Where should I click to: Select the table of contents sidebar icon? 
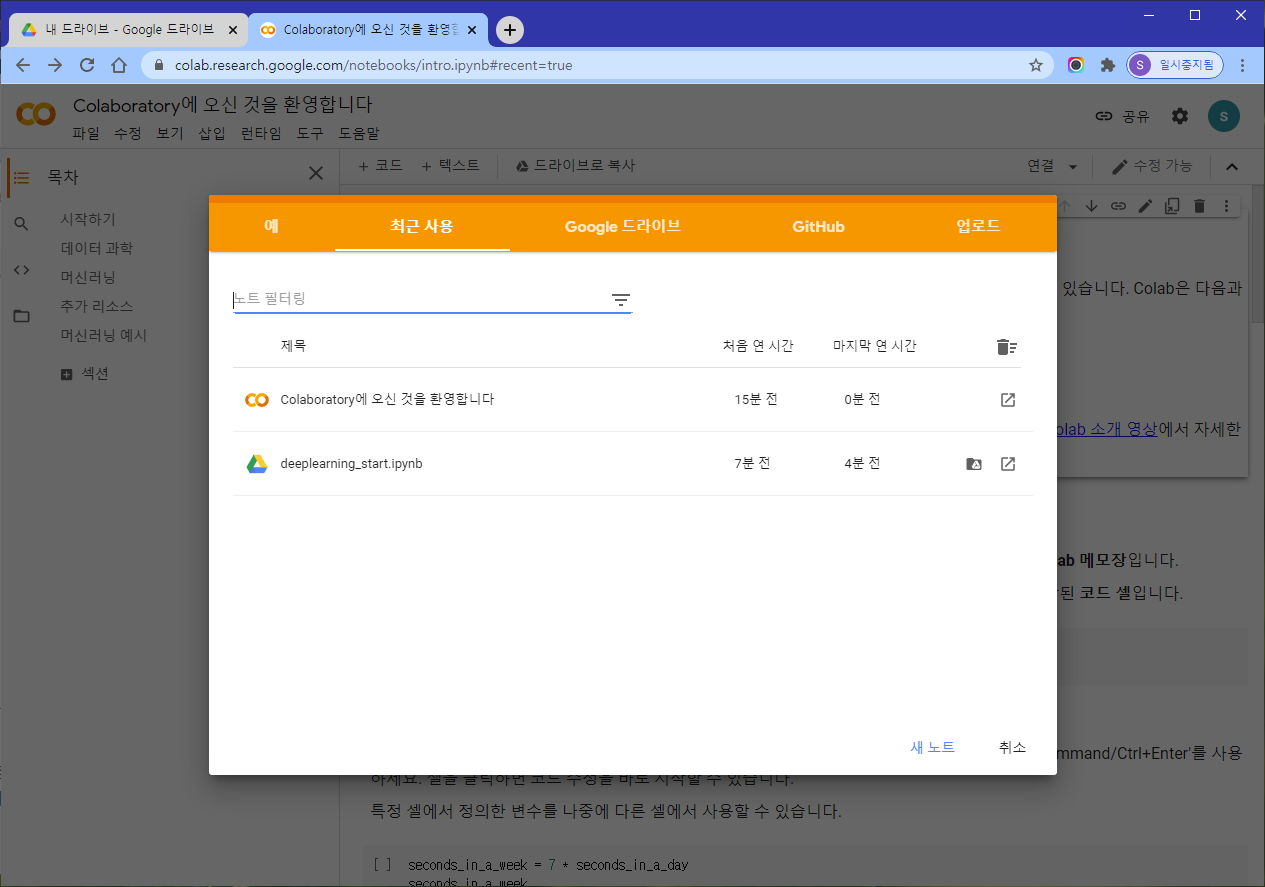pyautogui.click(x=21, y=177)
